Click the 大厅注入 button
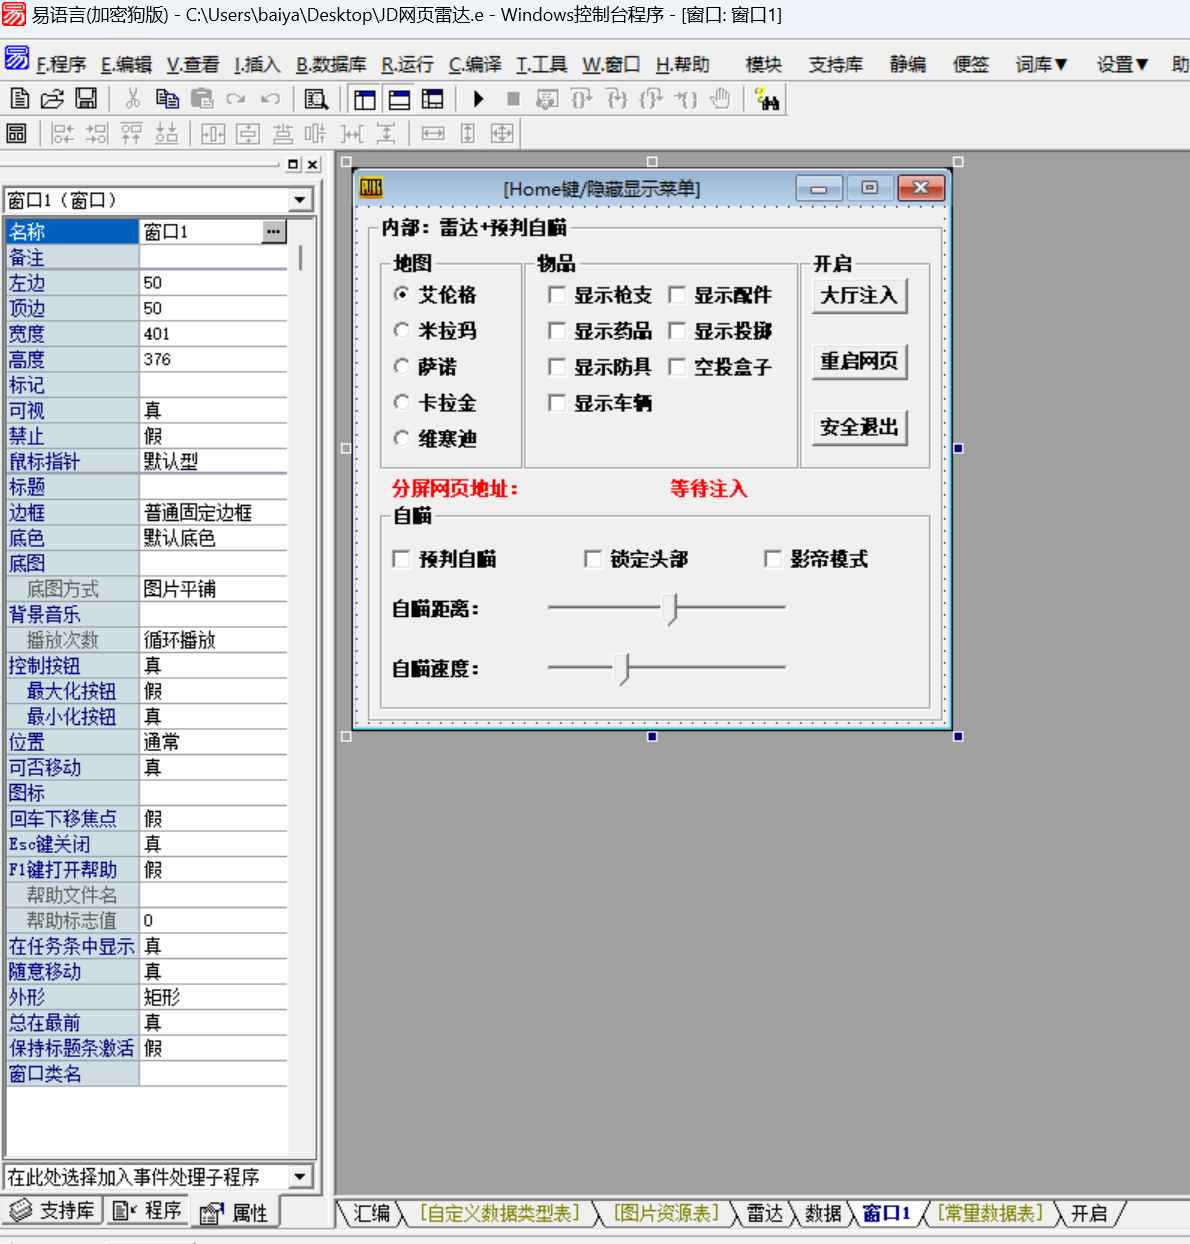Viewport: 1190px width, 1244px height. tap(859, 295)
